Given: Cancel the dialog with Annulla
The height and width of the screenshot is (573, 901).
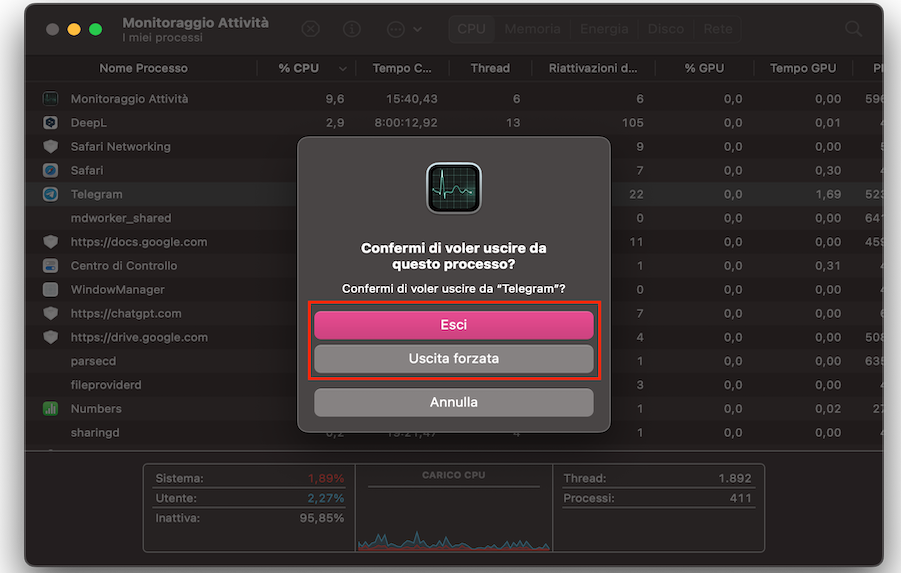Looking at the screenshot, I should point(454,402).
